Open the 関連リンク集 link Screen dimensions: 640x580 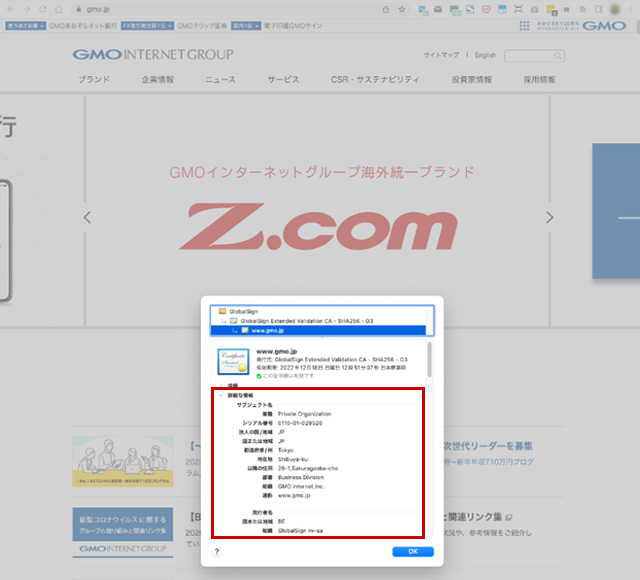[x=475, y=517]
